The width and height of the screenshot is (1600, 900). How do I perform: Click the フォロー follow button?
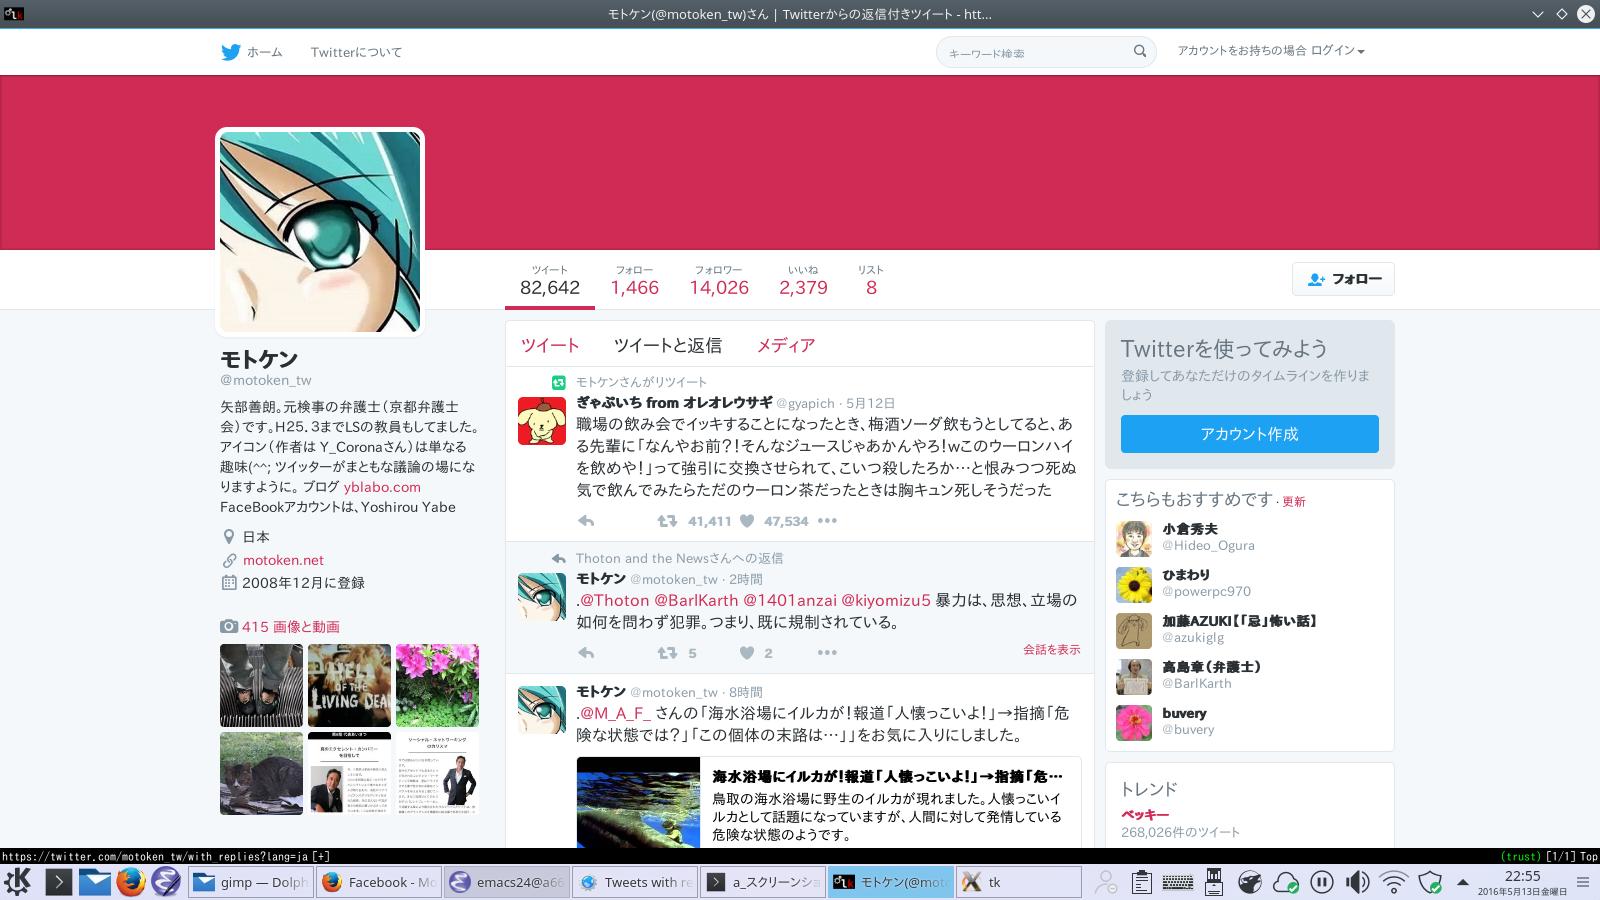point(1343,279)
